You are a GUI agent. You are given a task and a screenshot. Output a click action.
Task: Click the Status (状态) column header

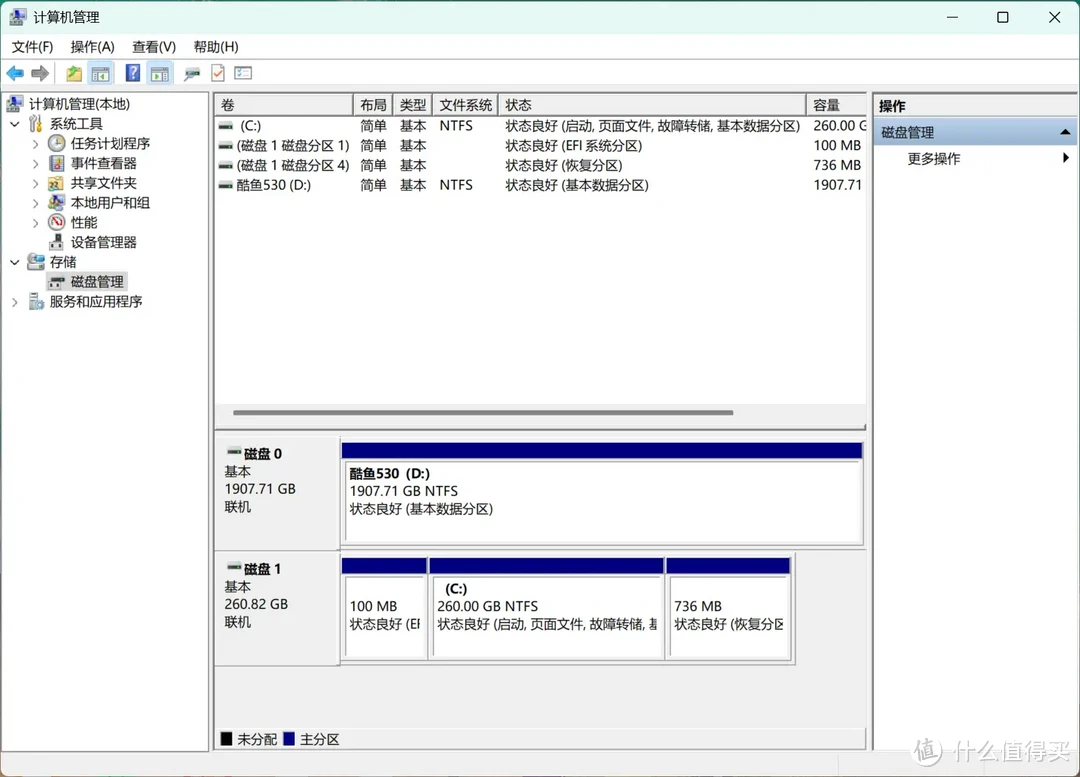coord(652,105)
